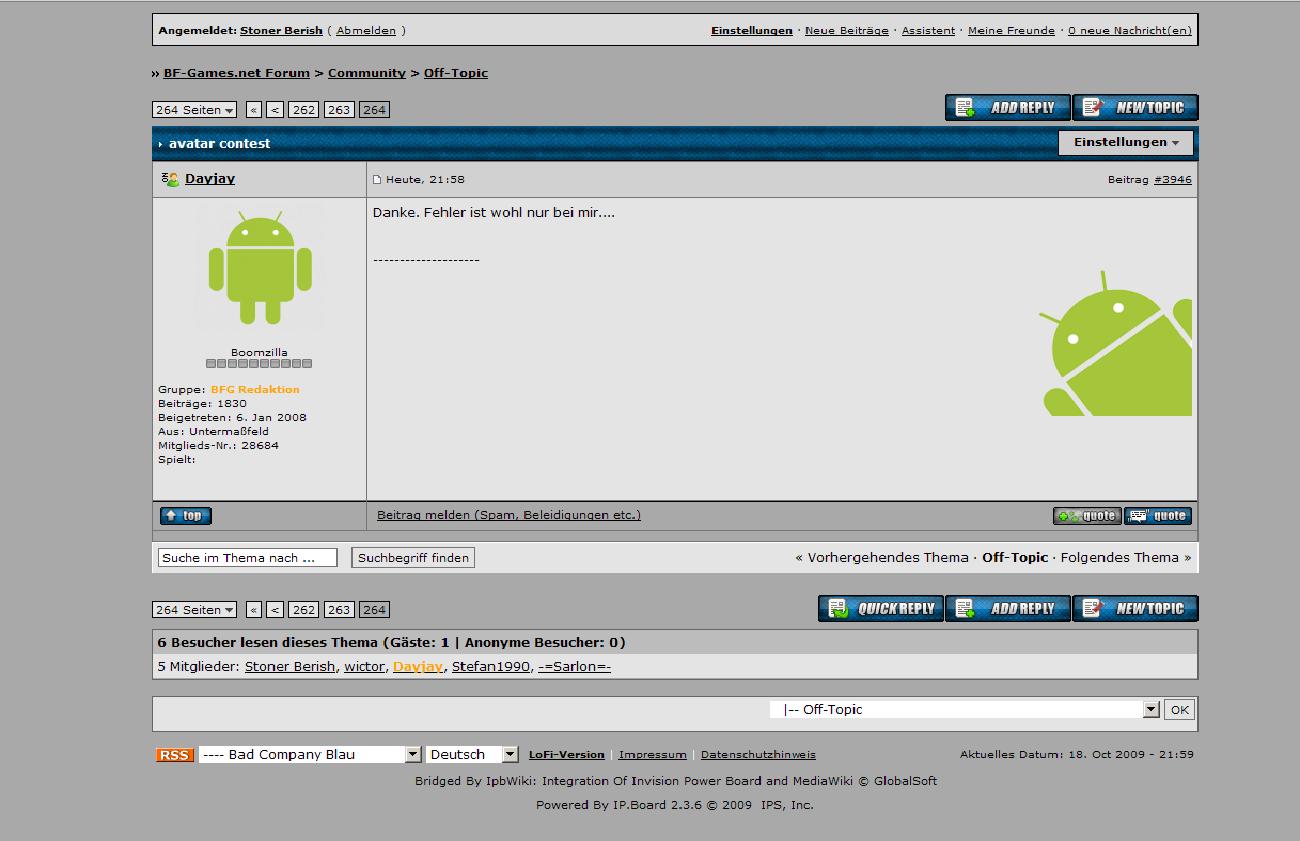The height and width of the screenshot is (841, 1300).
Task: Click the bottom NEW TOPIC button
Action: [x=1135, y=609]
